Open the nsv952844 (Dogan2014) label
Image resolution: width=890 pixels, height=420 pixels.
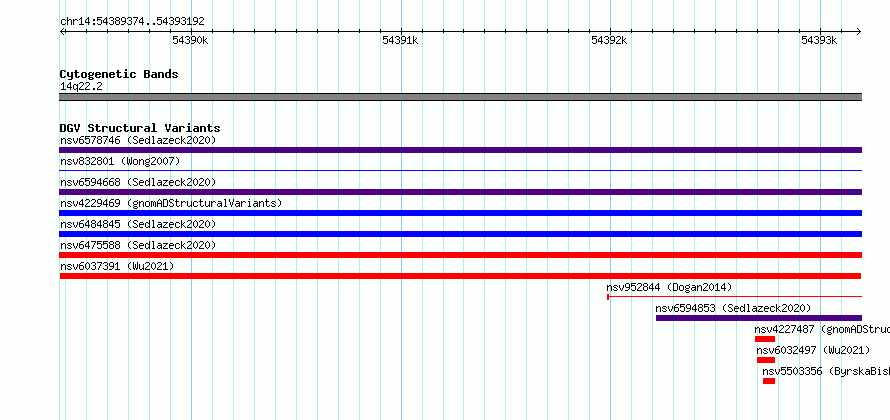(669, 287)
